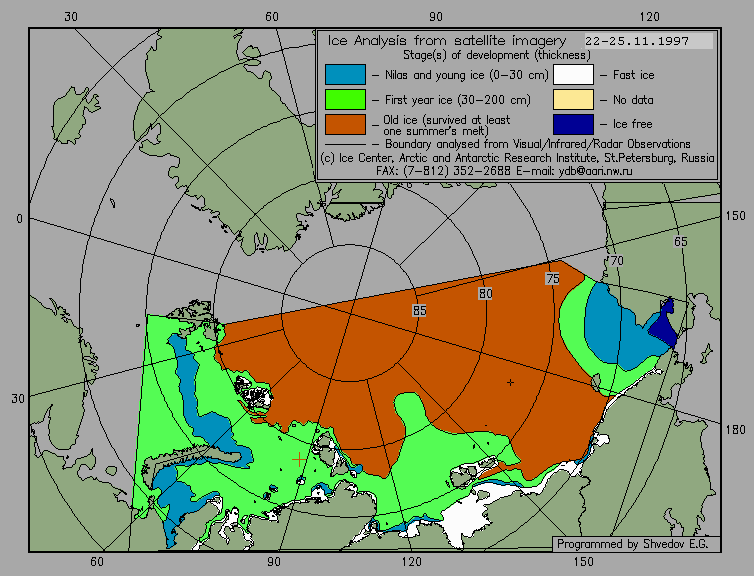Click the No data pale yellow swatch
The height and width of the screenshot is (576, 754).
(x=573, y=100)
